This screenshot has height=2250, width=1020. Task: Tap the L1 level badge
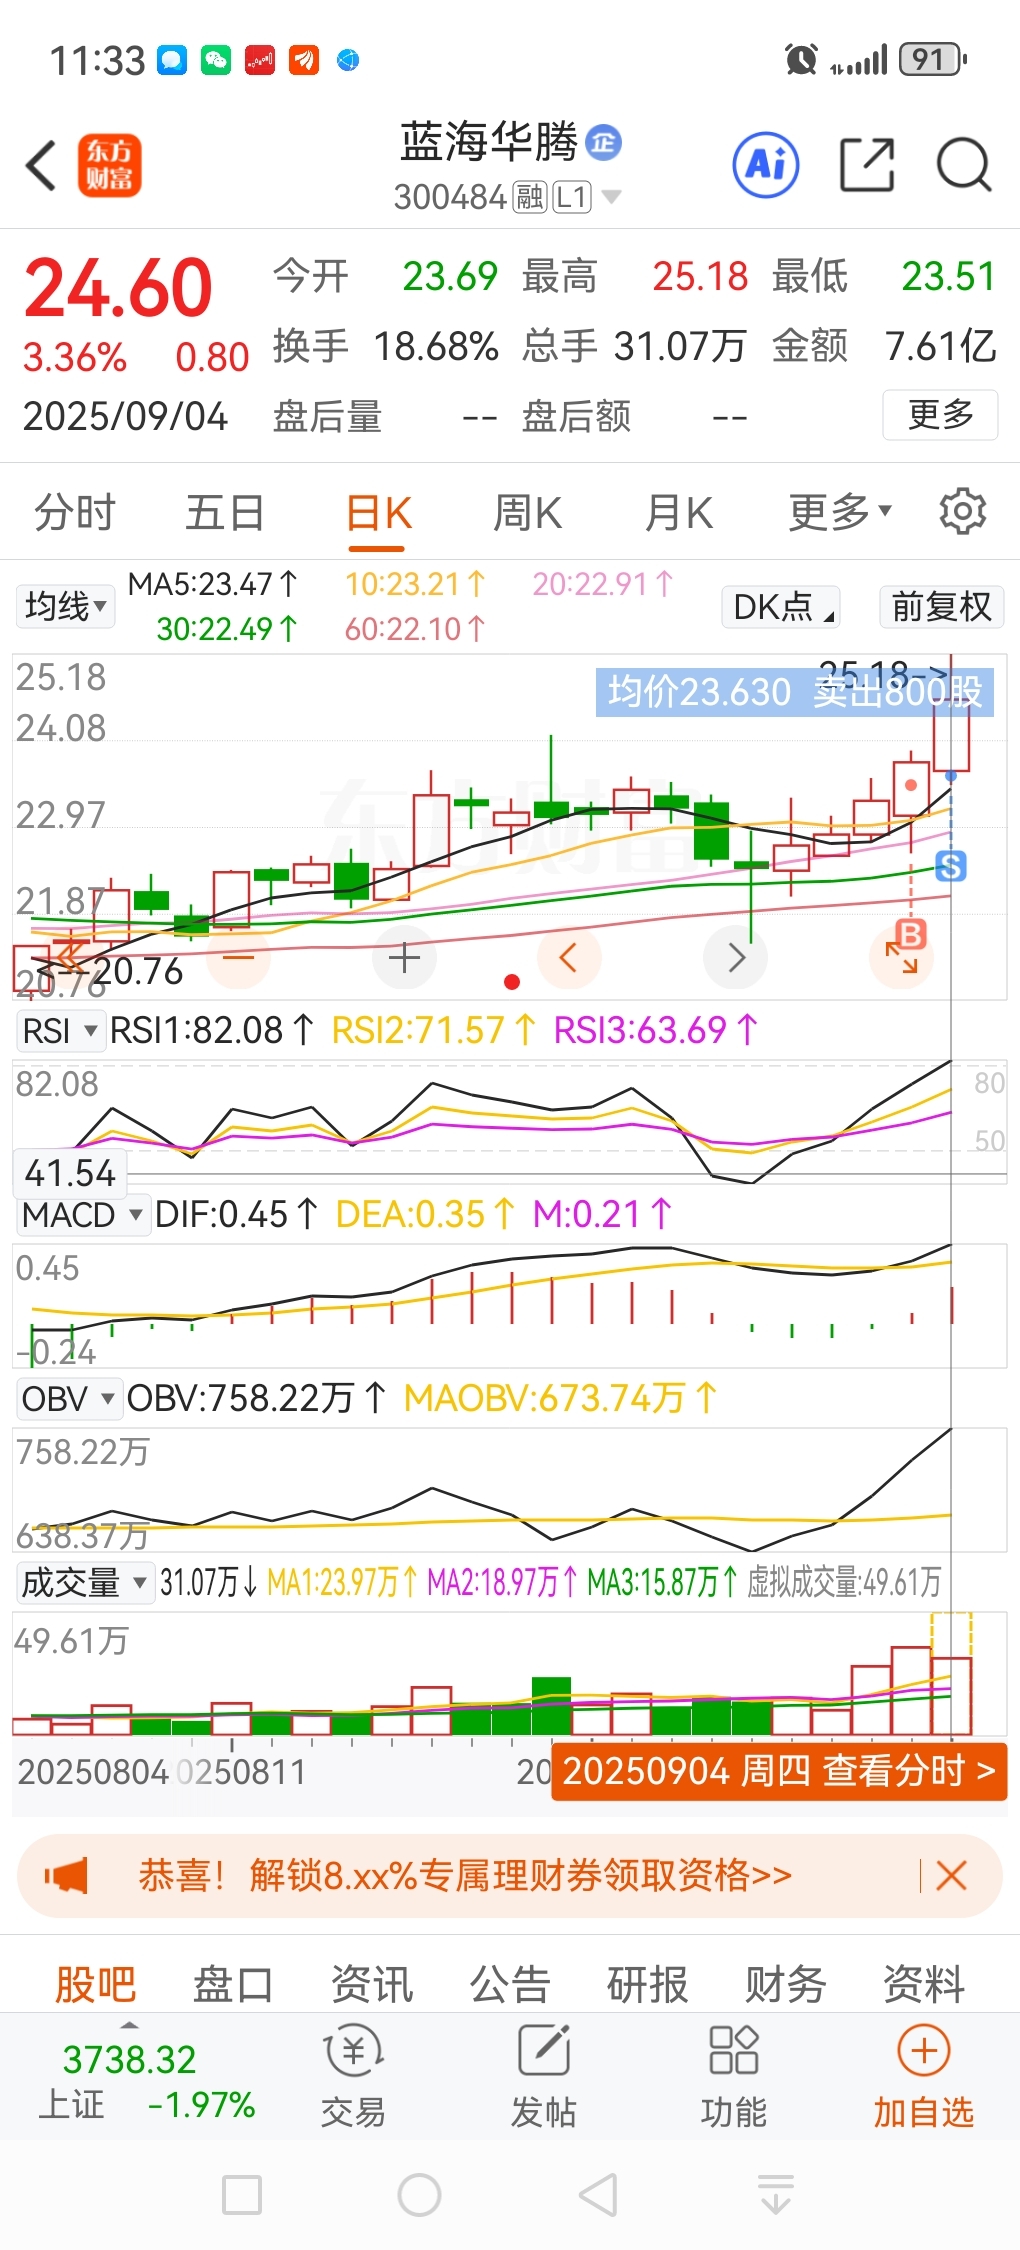pos(573,198)
